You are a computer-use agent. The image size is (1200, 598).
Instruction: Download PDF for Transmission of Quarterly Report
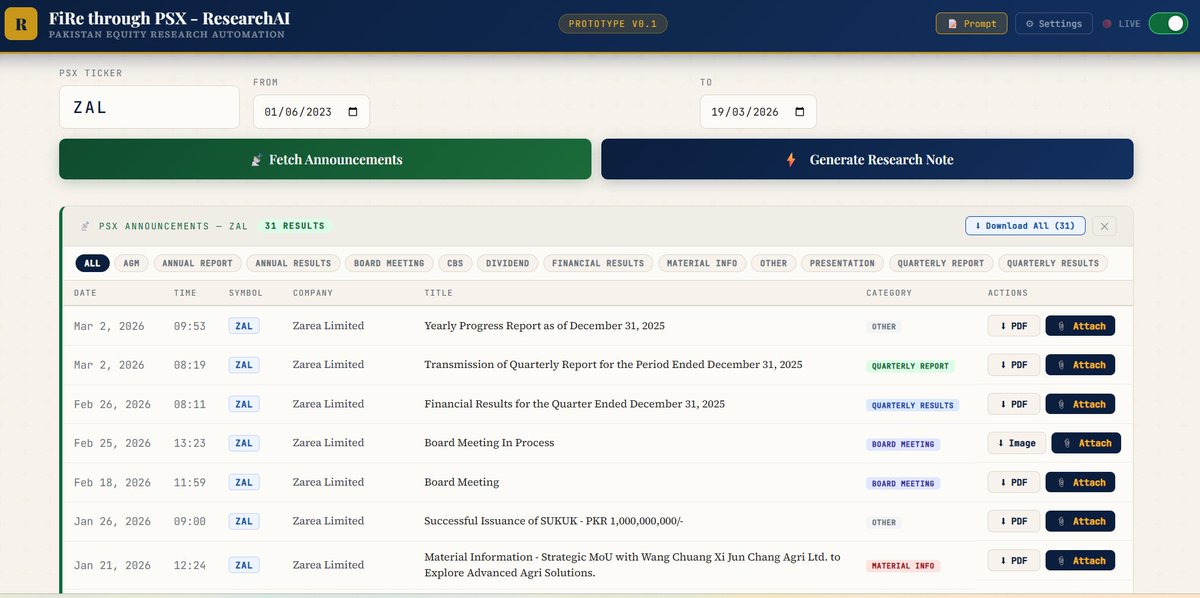(1013, 365)
